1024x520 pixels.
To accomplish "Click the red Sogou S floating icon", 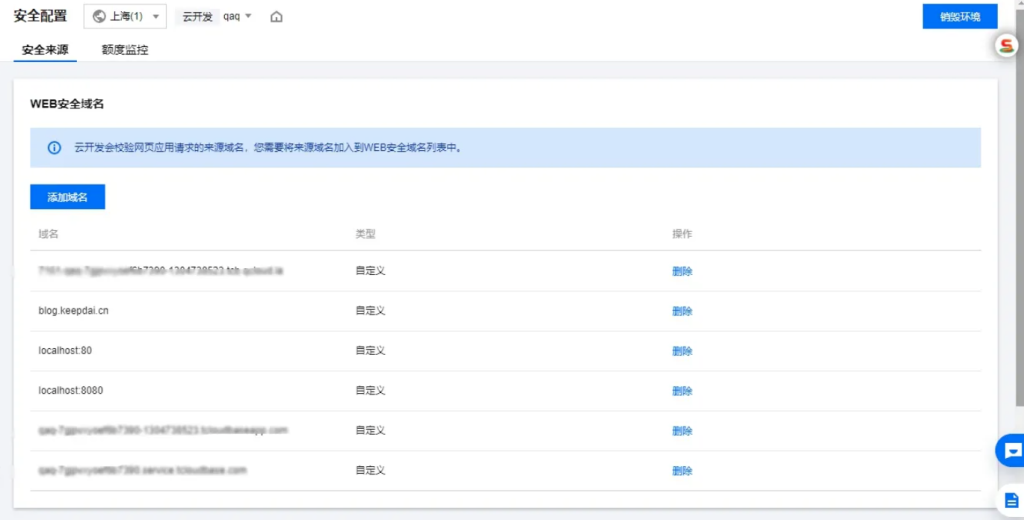I will click(1007, 45).
